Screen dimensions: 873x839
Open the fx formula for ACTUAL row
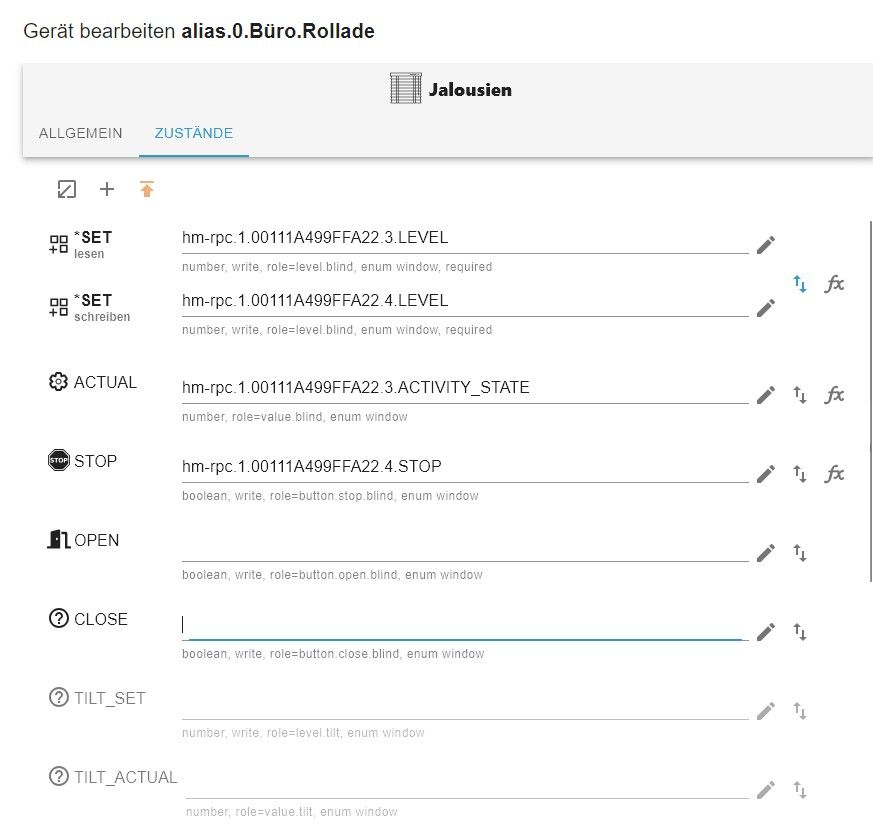coord(834,395)
